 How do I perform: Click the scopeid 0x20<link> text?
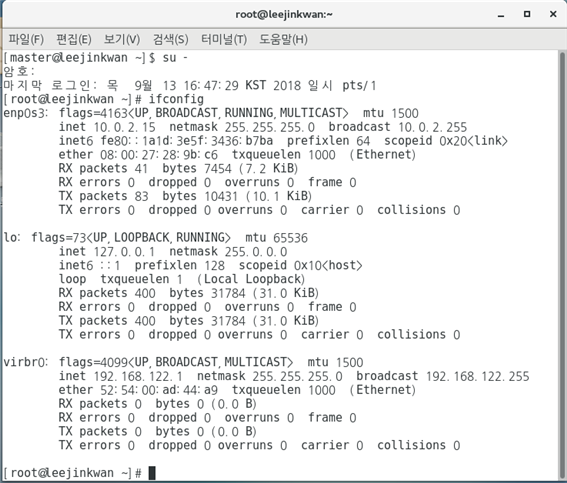click(446, 141)
